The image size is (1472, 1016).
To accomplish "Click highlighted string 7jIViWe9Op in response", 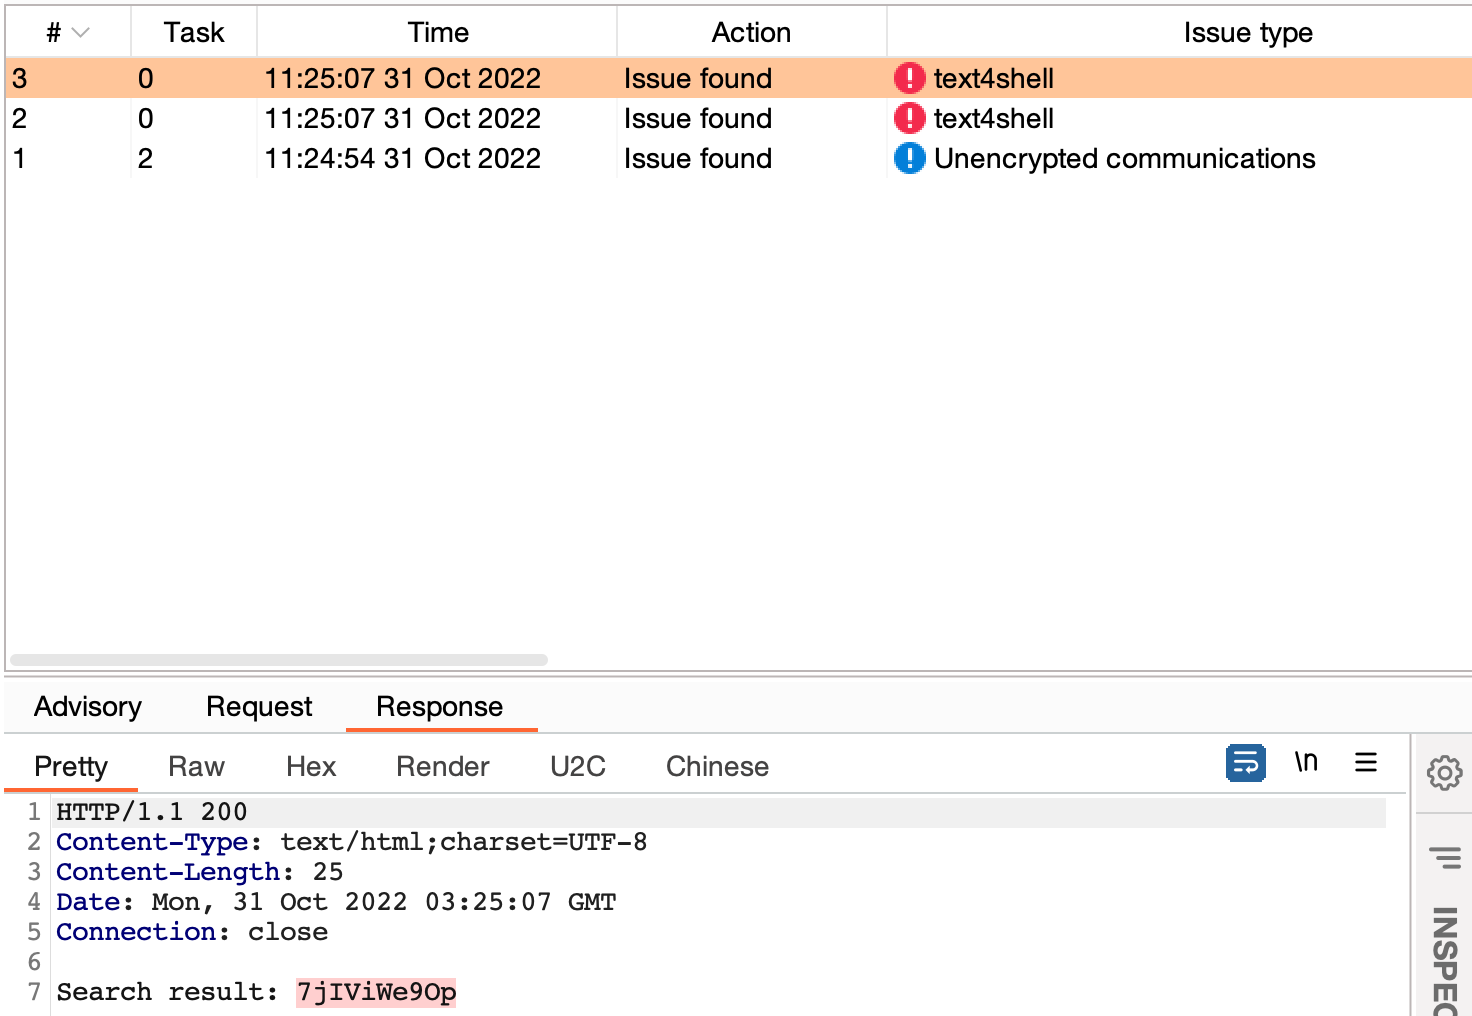I will (x=376, y=992).
